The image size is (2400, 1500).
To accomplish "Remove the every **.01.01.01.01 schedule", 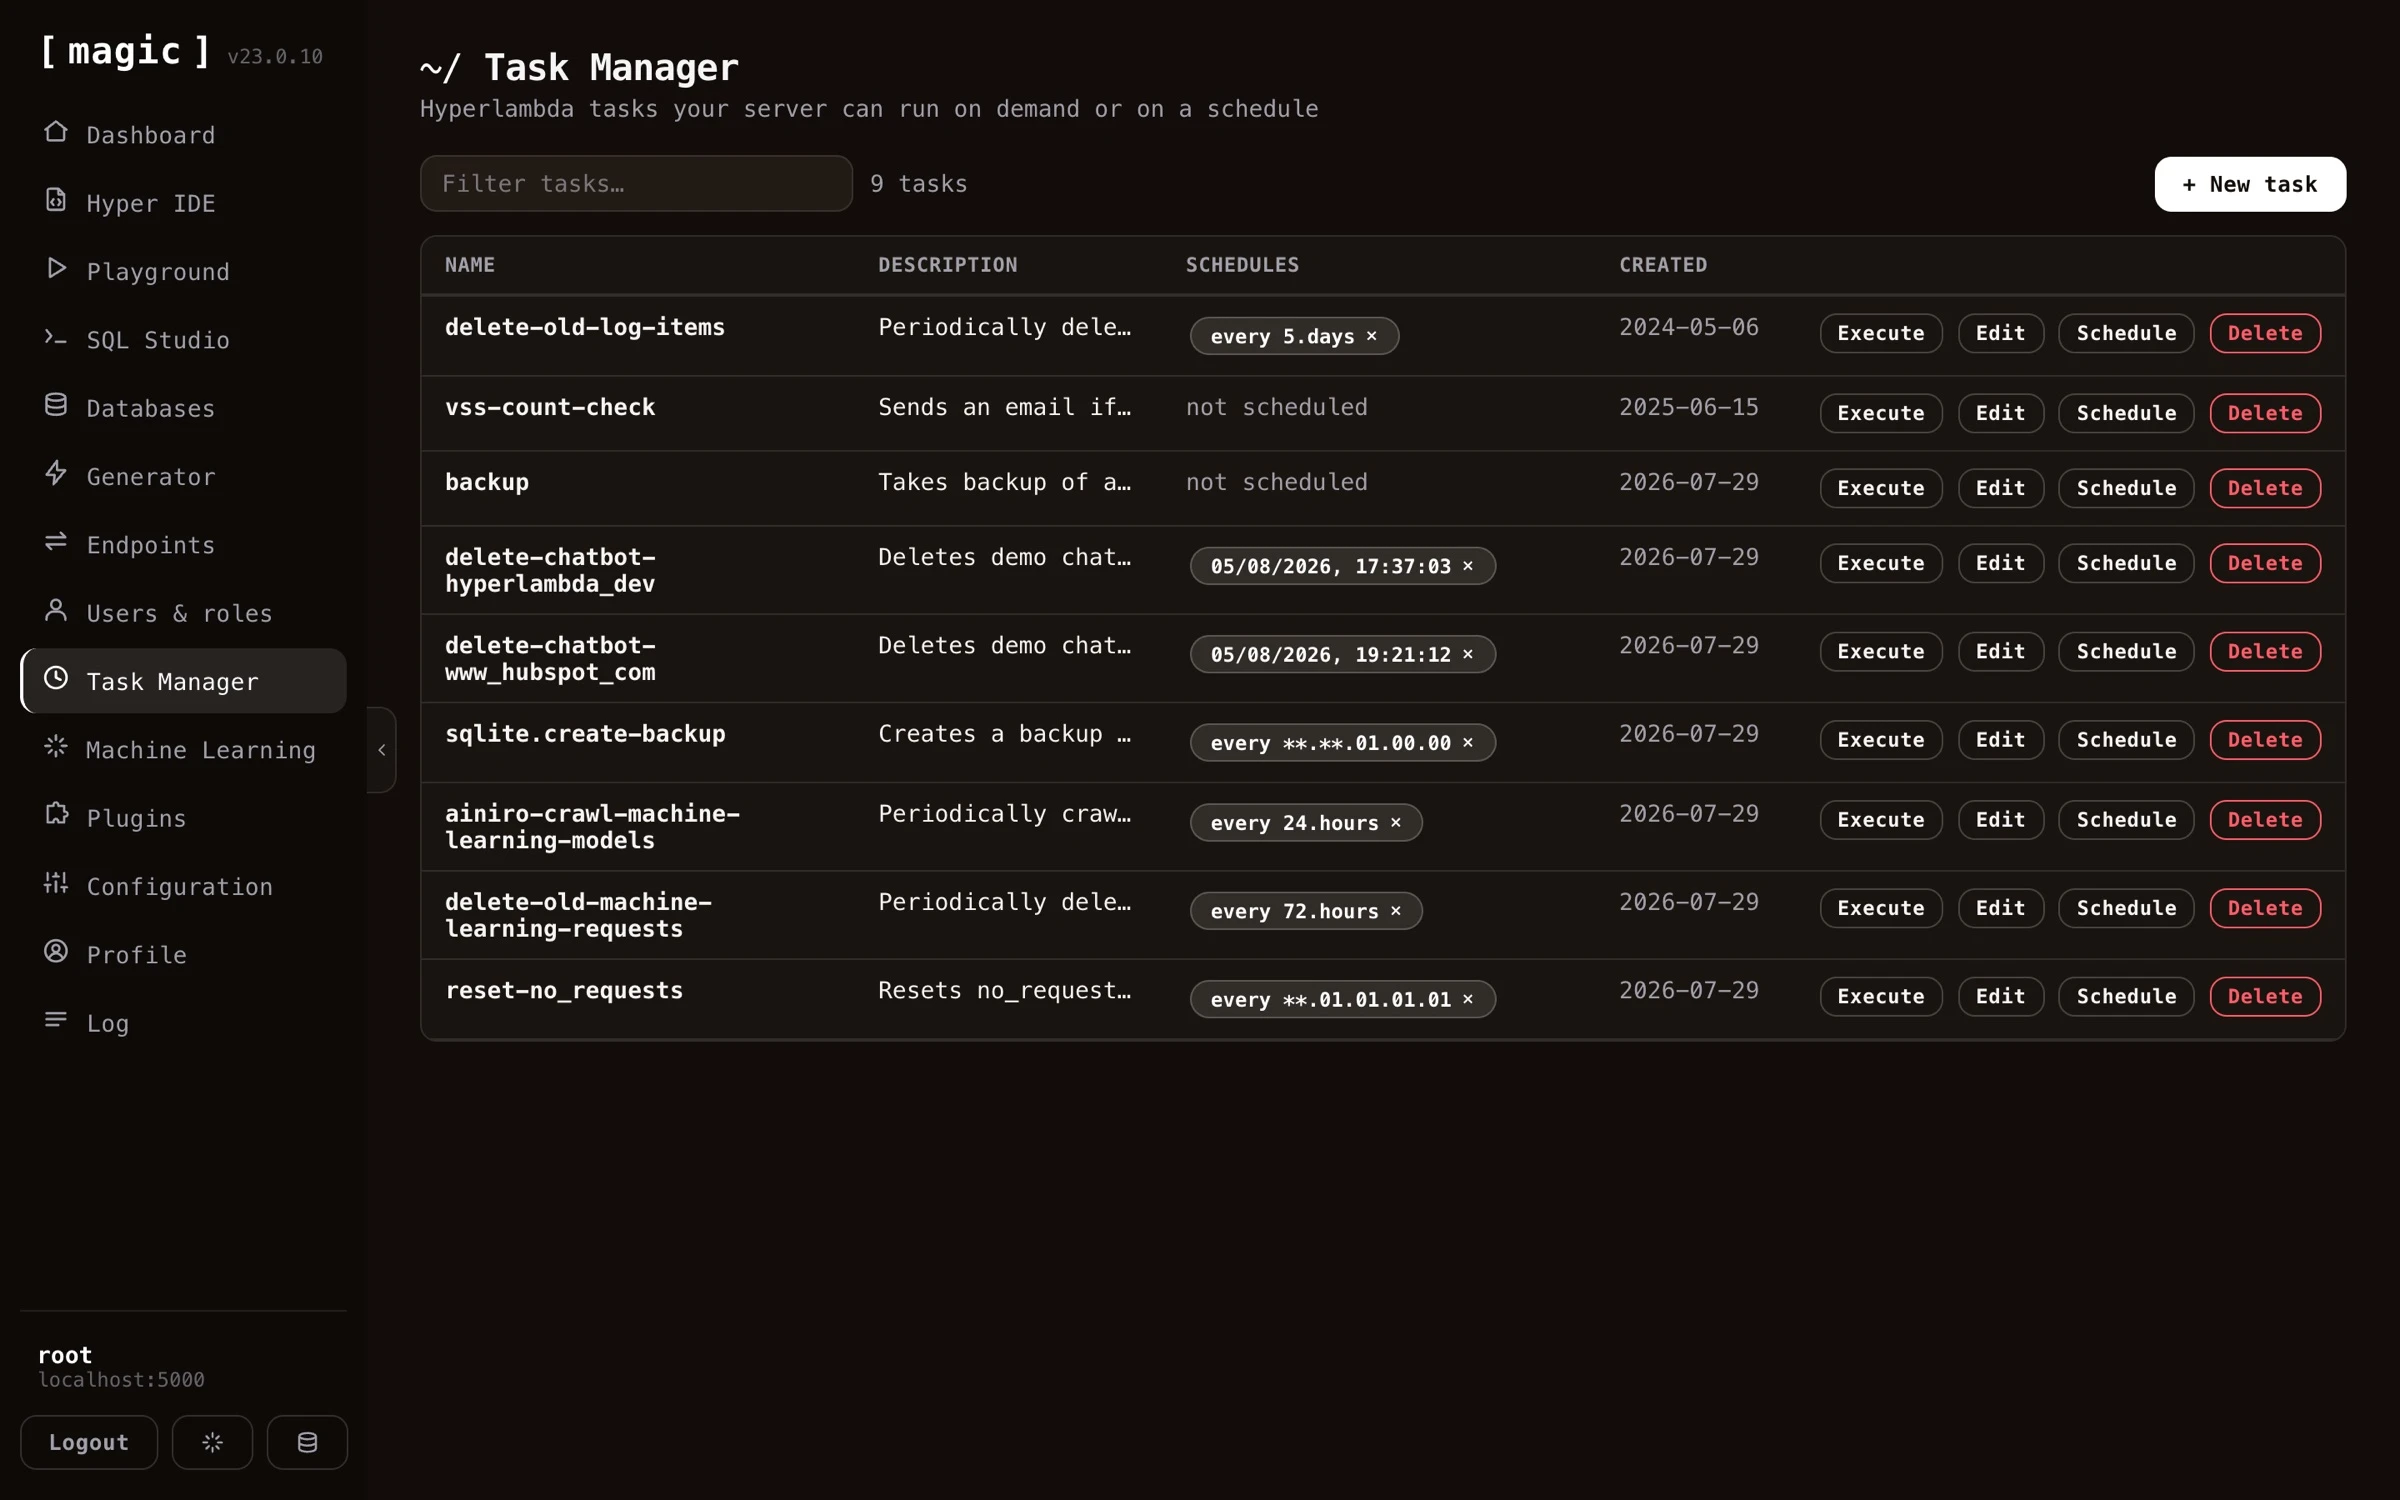I will click(x=1468, y=999).
